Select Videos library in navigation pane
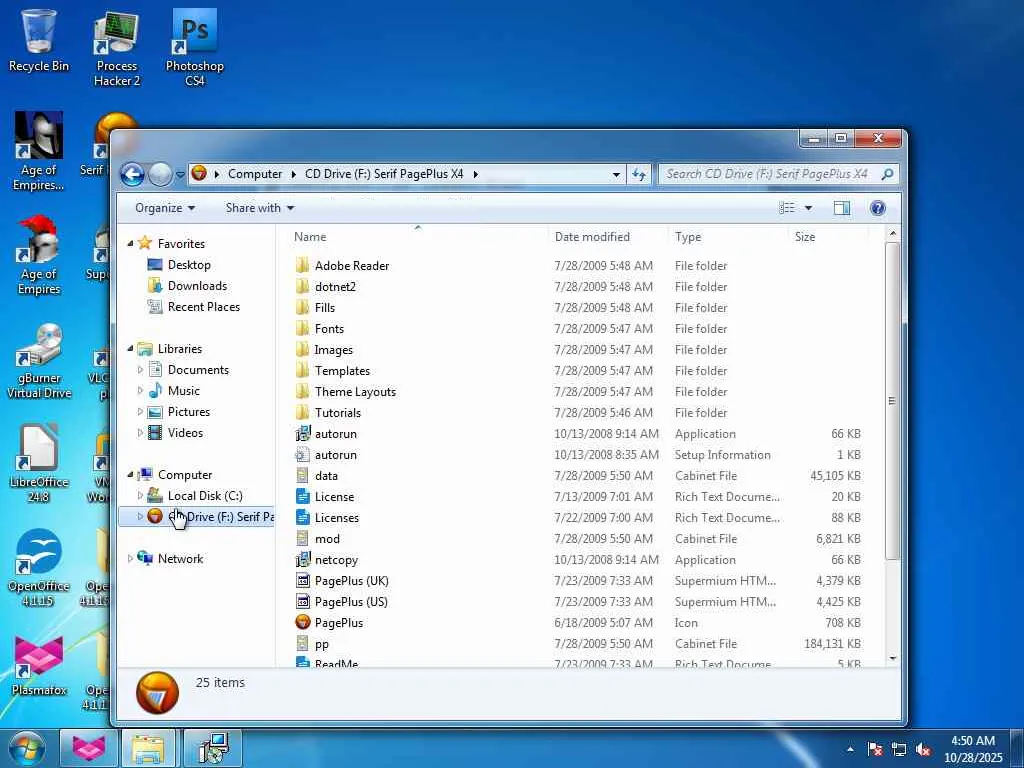This screenshot has width=1024, height=768. 185,432
